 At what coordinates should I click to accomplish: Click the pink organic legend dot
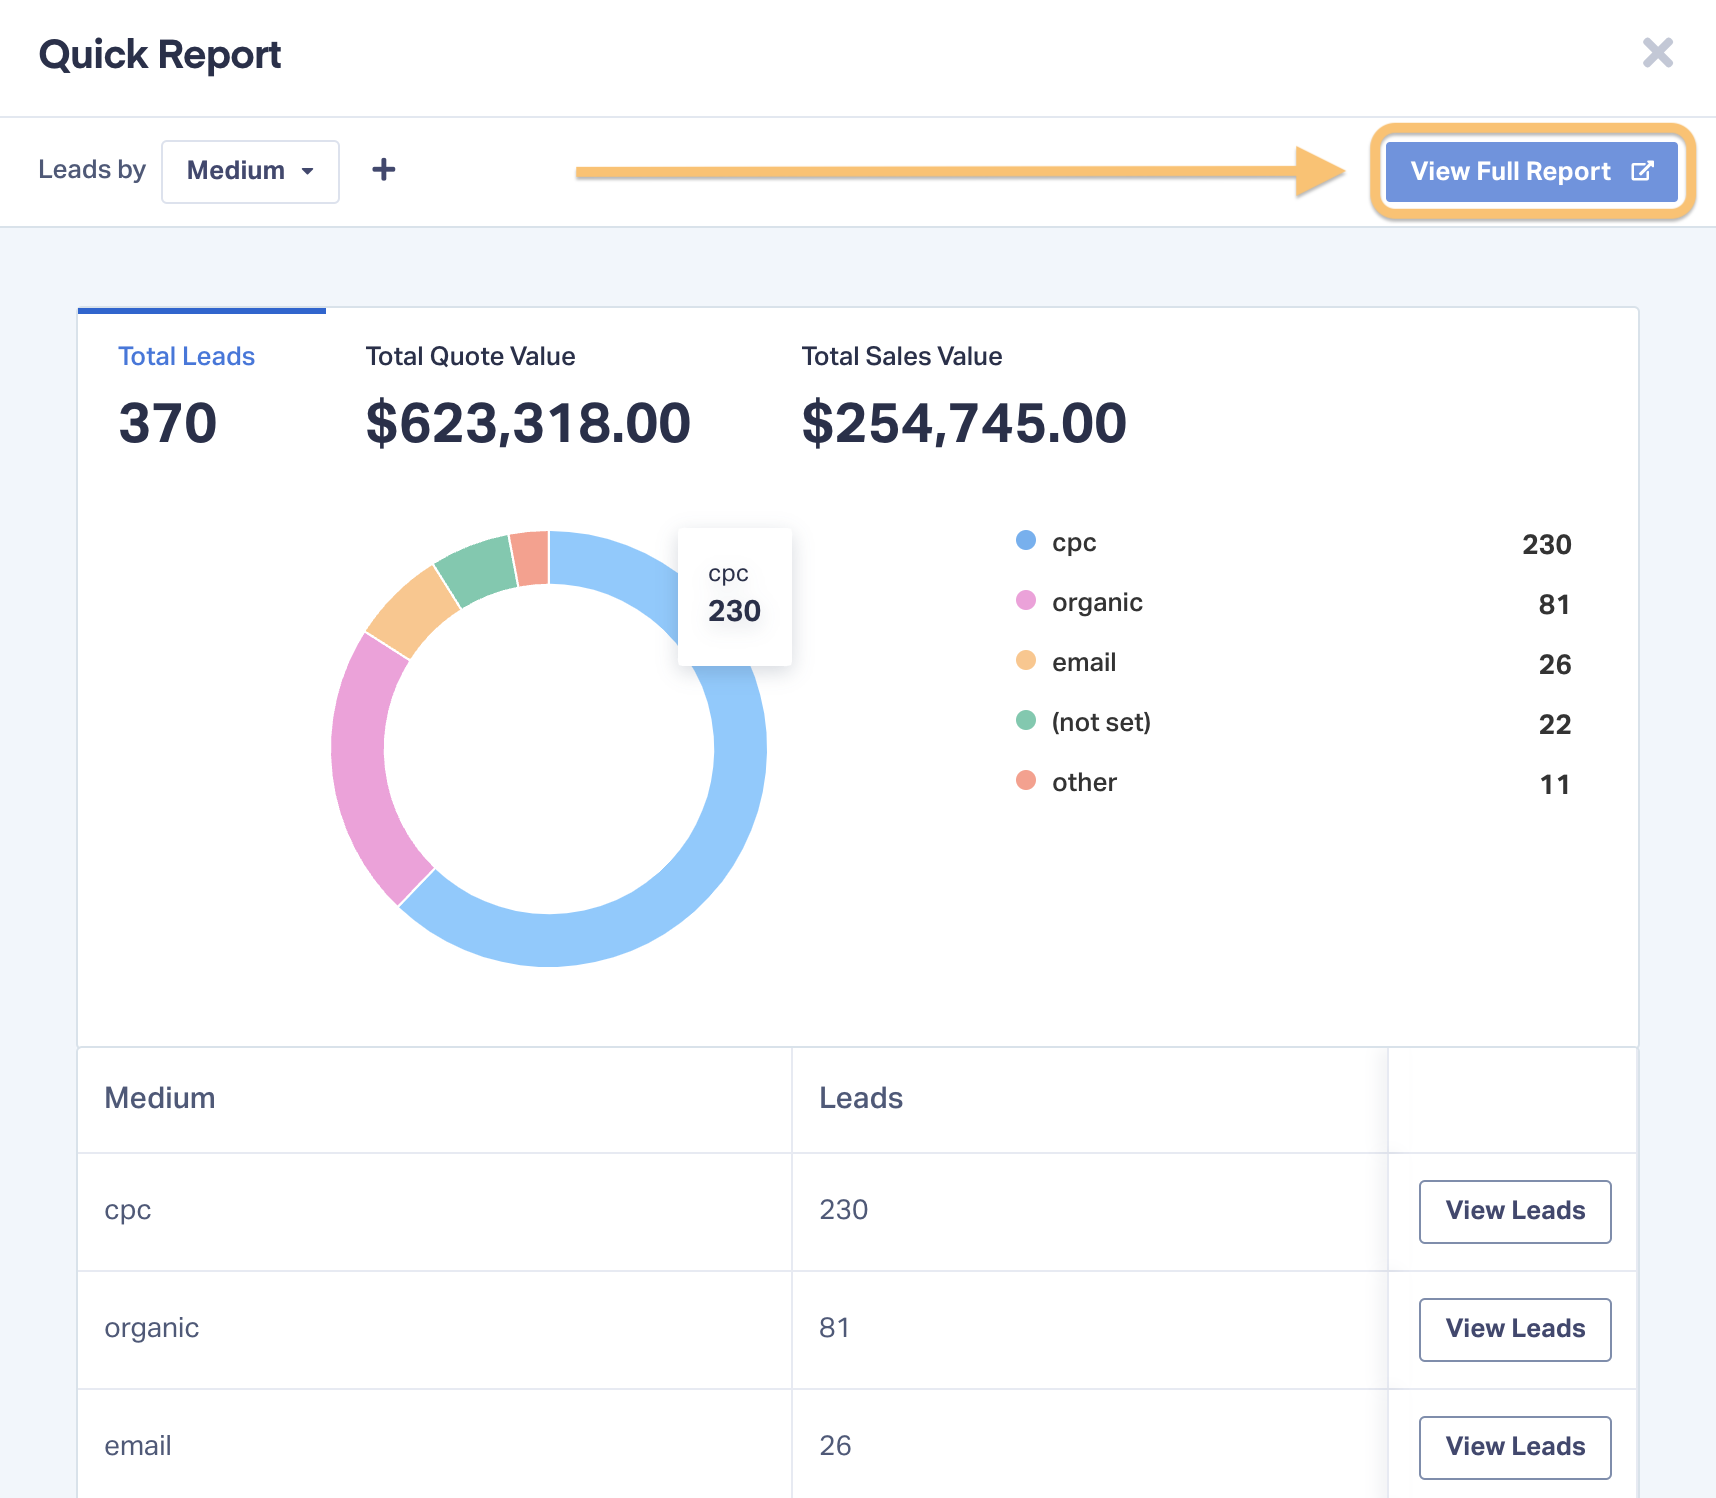(x=1026, y=601)
